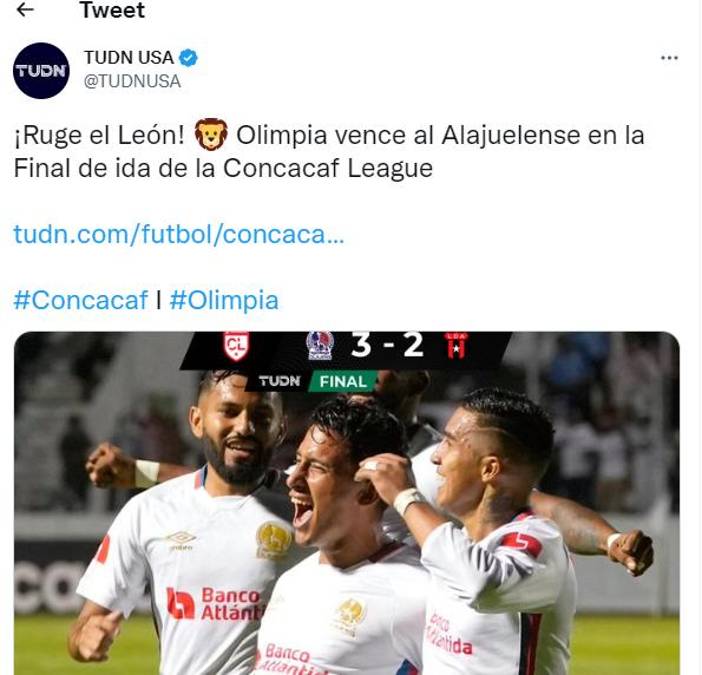The height and width of the screenshot is (675, 702).
Task: Click the blue verified badge
Action: coord(188,58)
